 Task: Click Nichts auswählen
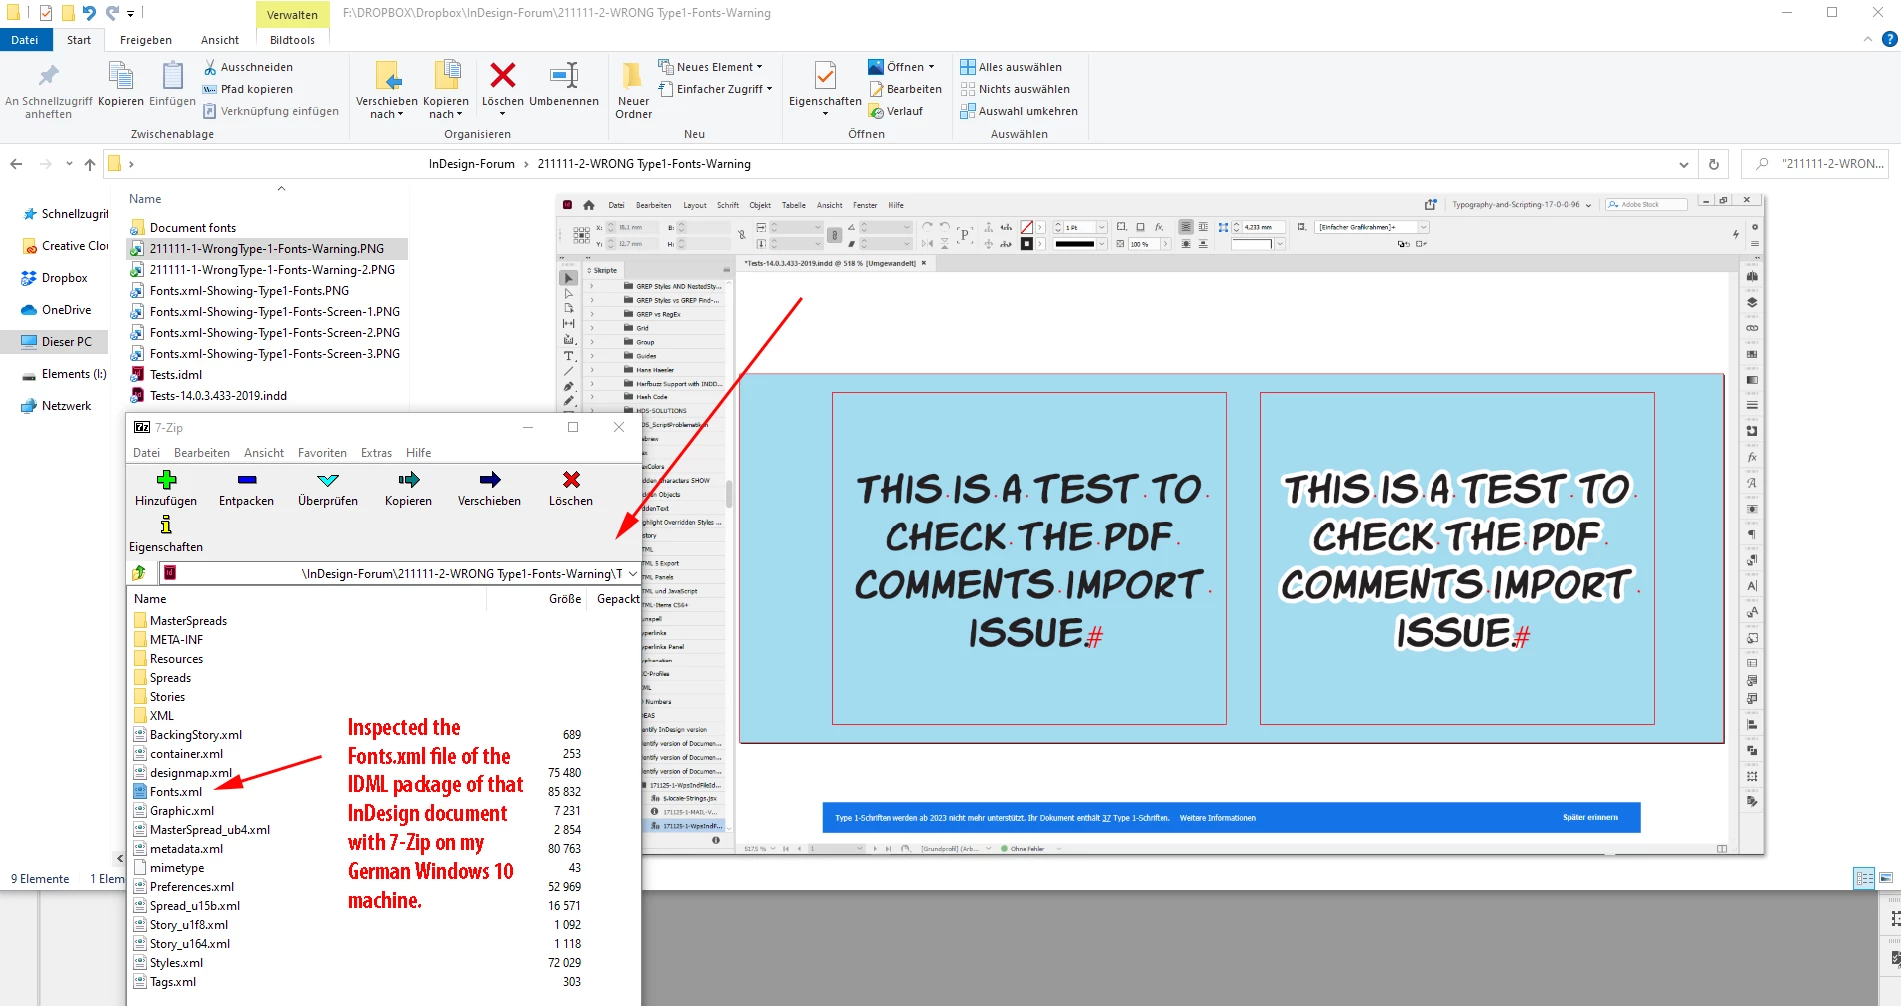pyautogui.click(x=1015, y=89)
